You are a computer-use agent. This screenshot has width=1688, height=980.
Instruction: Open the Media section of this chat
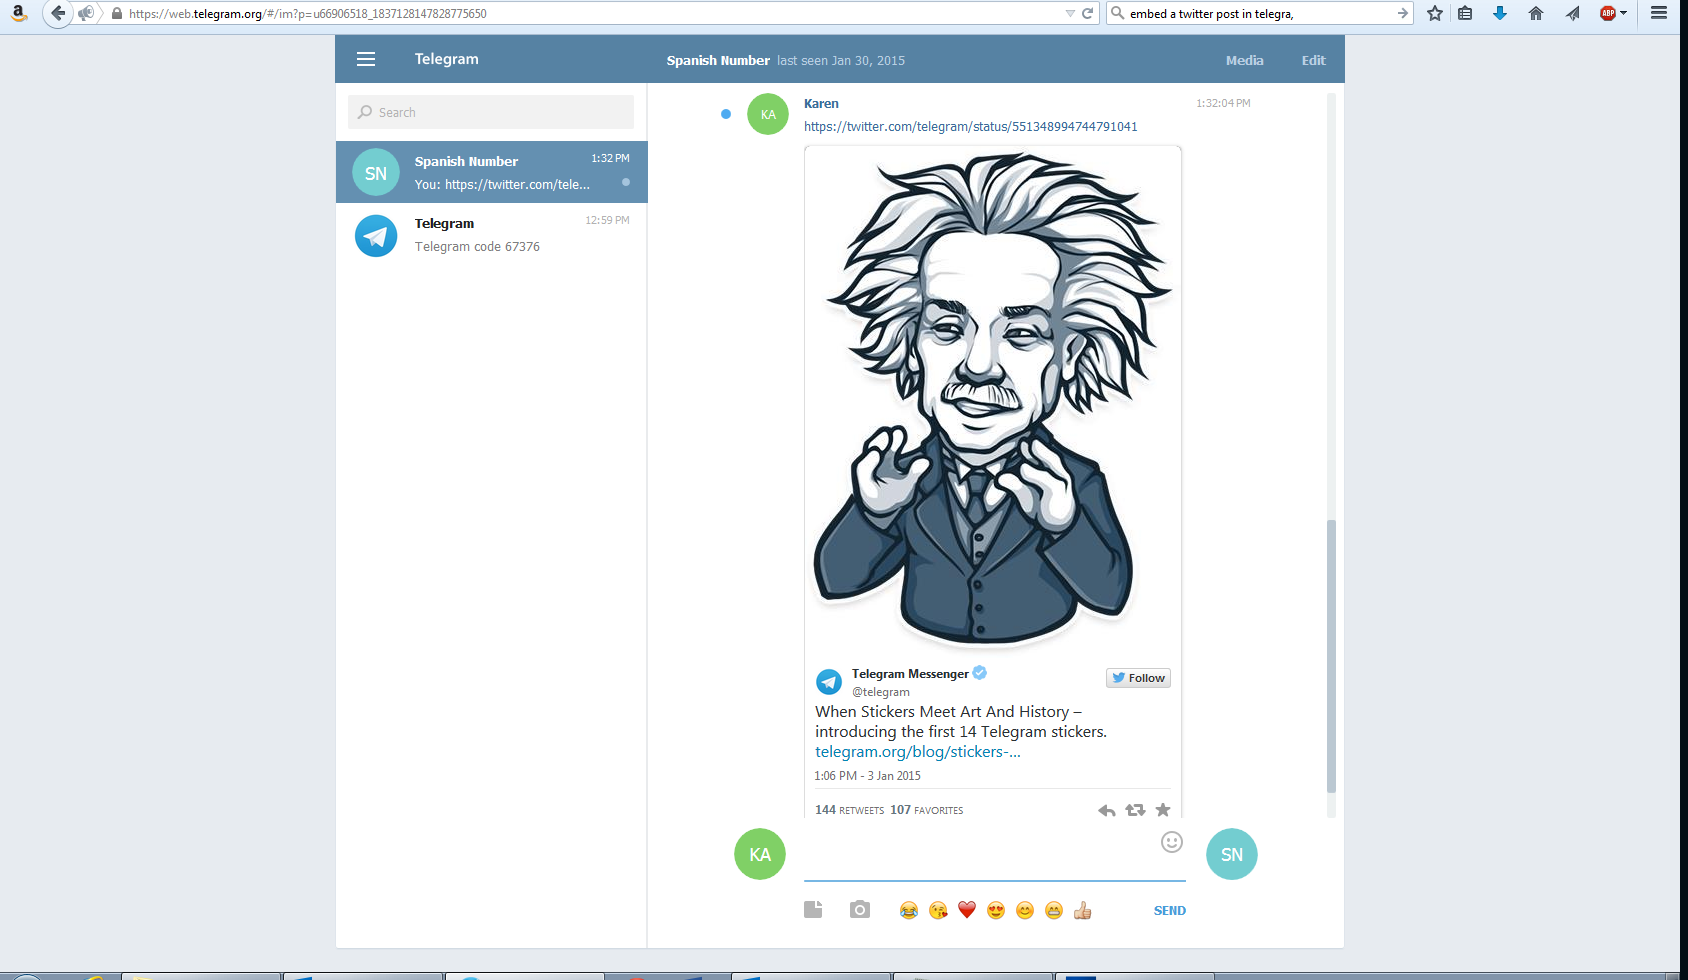click(1245, 60)
